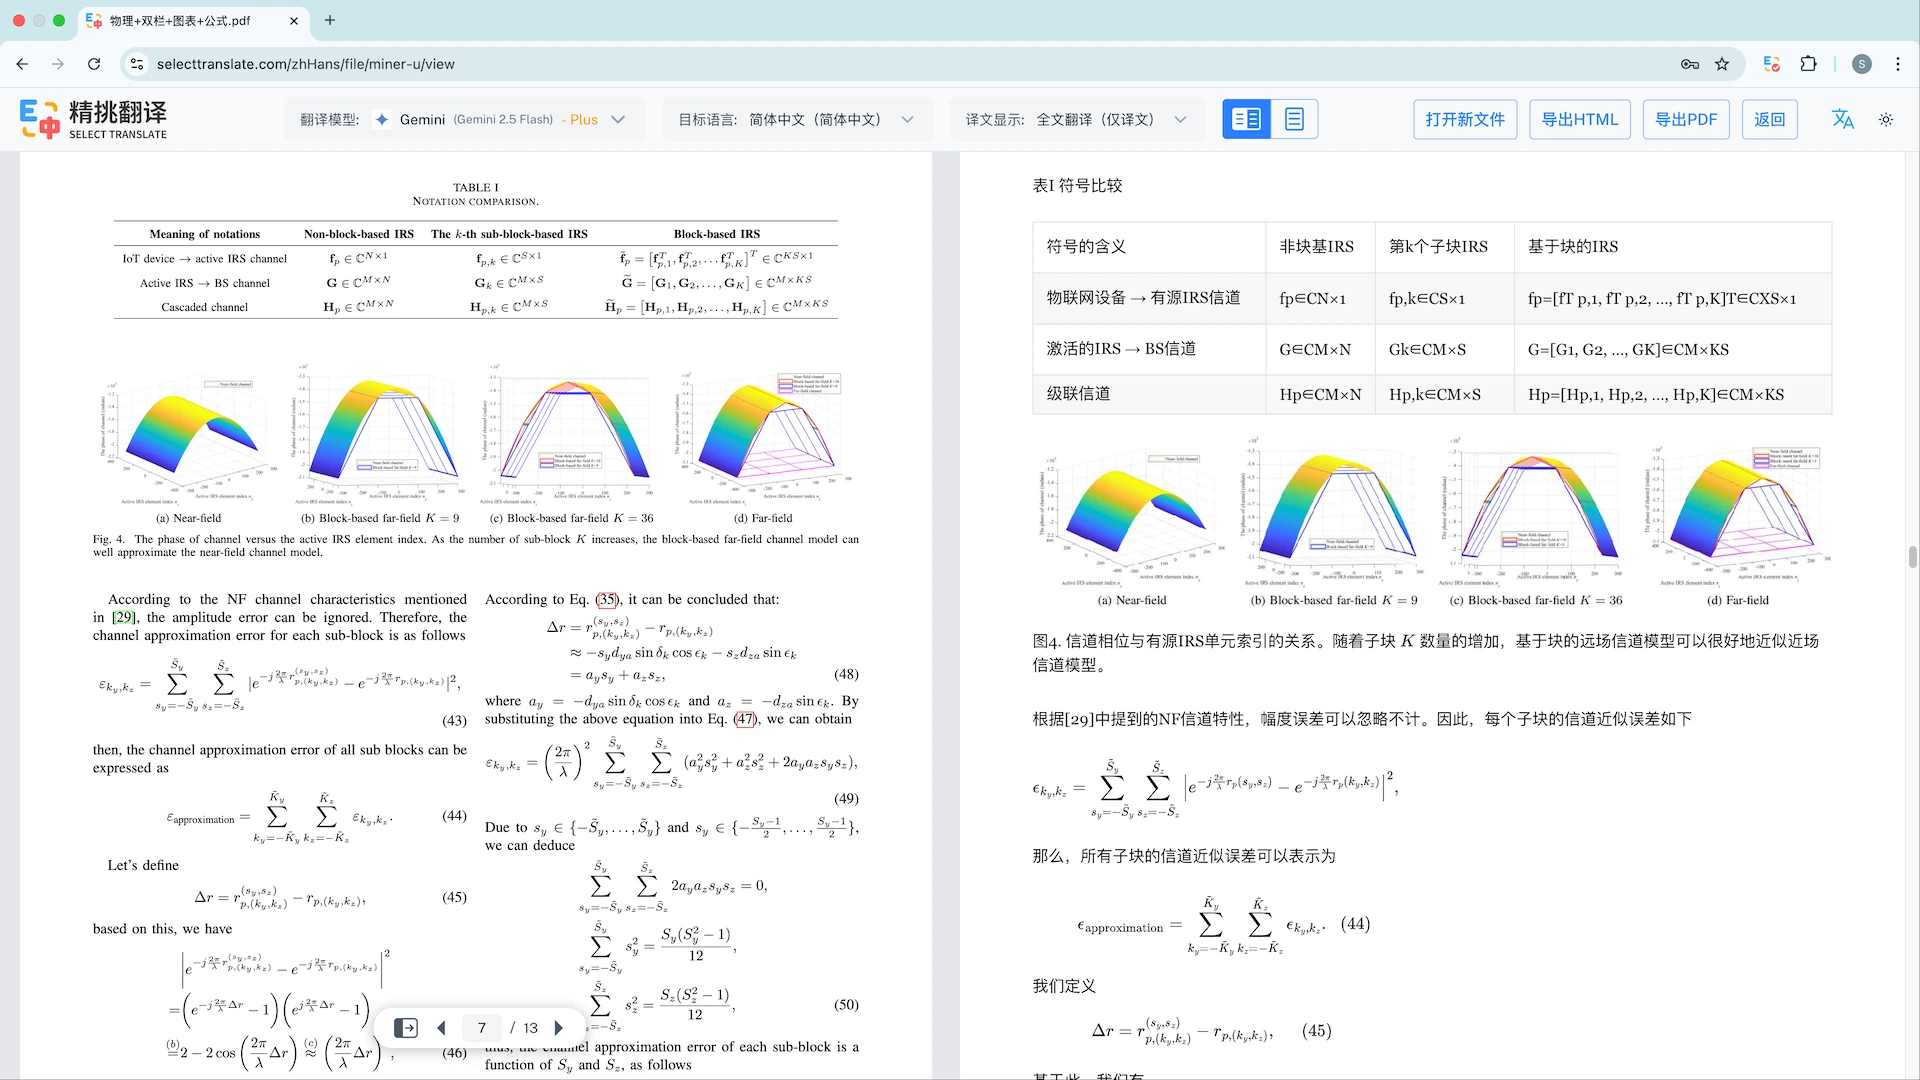Click the translated pane vertical scrollbar
This screenshot has height=1080, width=1920.
(x=1912, y=556)
